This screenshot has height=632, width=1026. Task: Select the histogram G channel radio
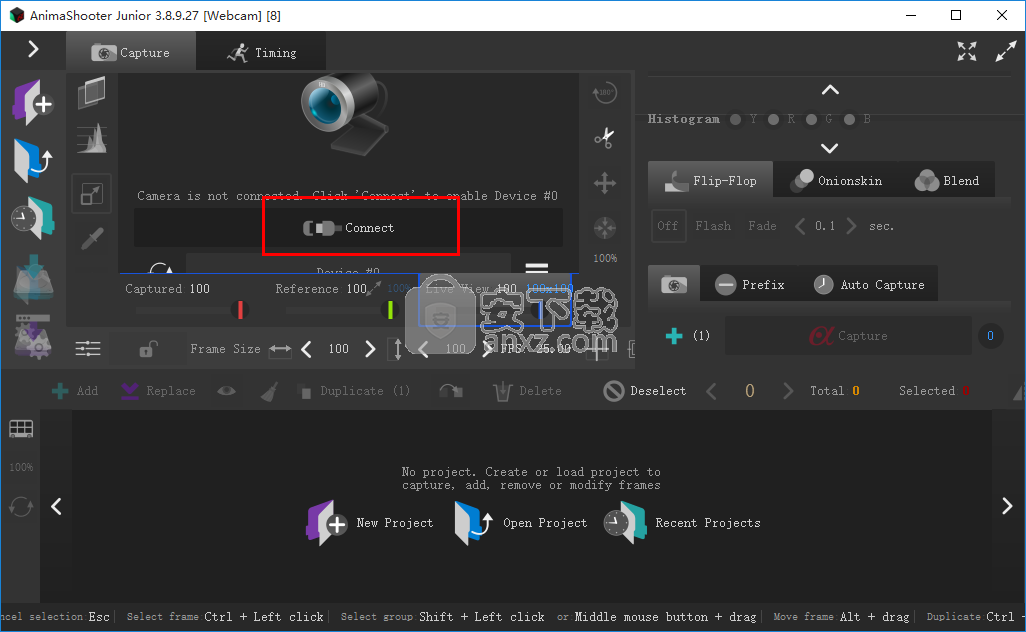(811, 119)
